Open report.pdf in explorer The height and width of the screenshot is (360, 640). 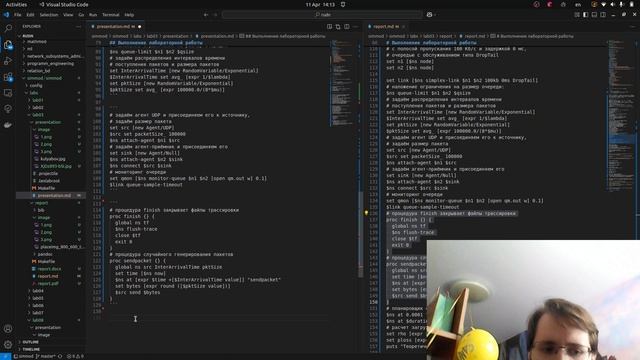48,284
